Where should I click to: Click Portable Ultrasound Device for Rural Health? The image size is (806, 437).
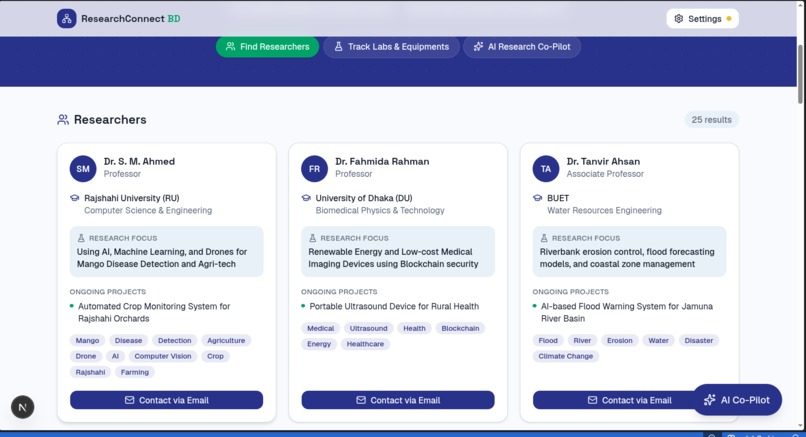(x=394, y=306)
